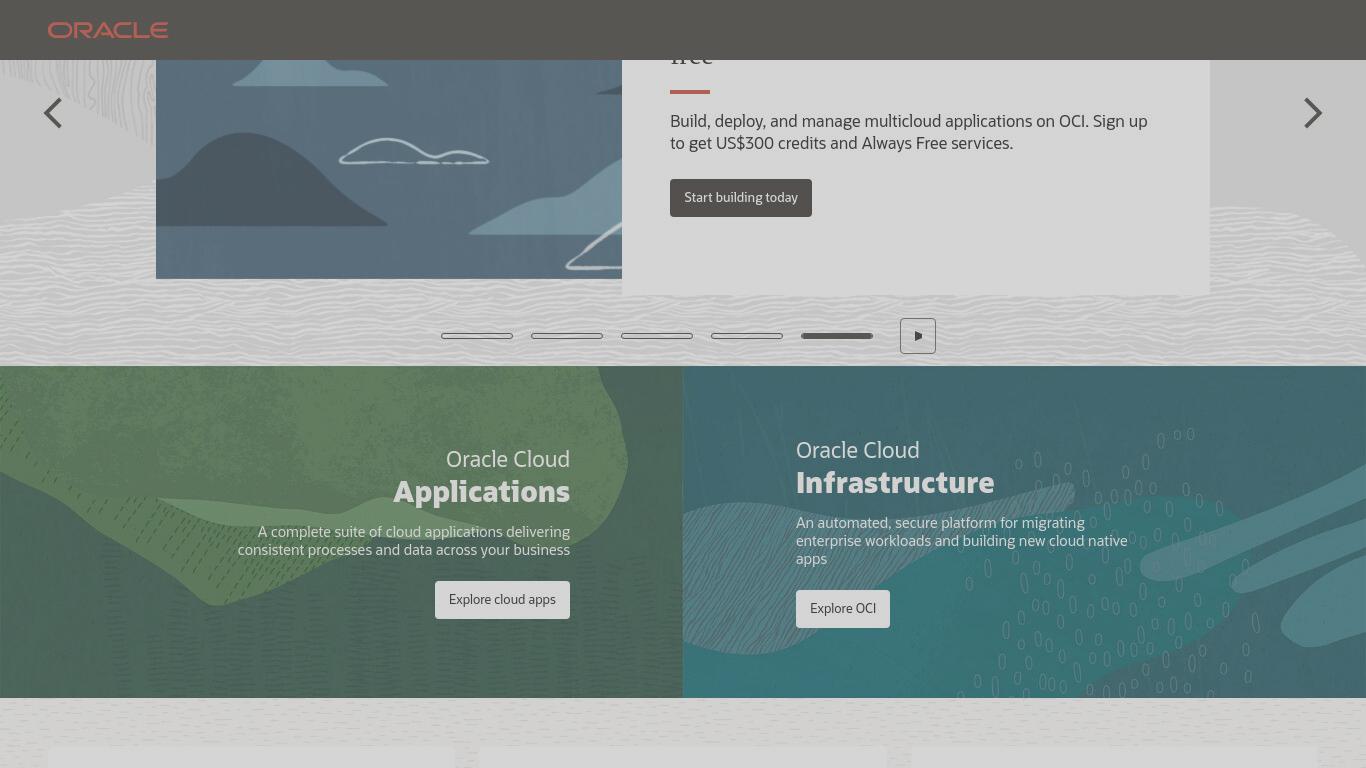Screen dimensions: 1366x768
Task: Select the fourth carousel slide indicator
Action: pos(747,336)
